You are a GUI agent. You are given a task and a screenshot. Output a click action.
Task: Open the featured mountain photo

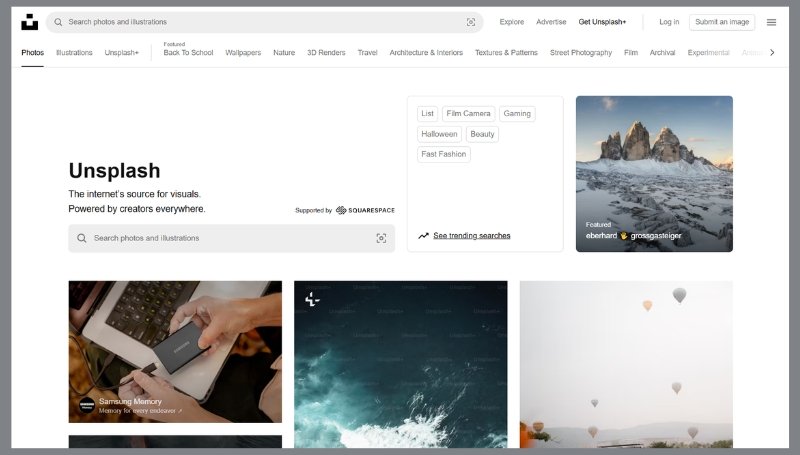click(654, 174)
